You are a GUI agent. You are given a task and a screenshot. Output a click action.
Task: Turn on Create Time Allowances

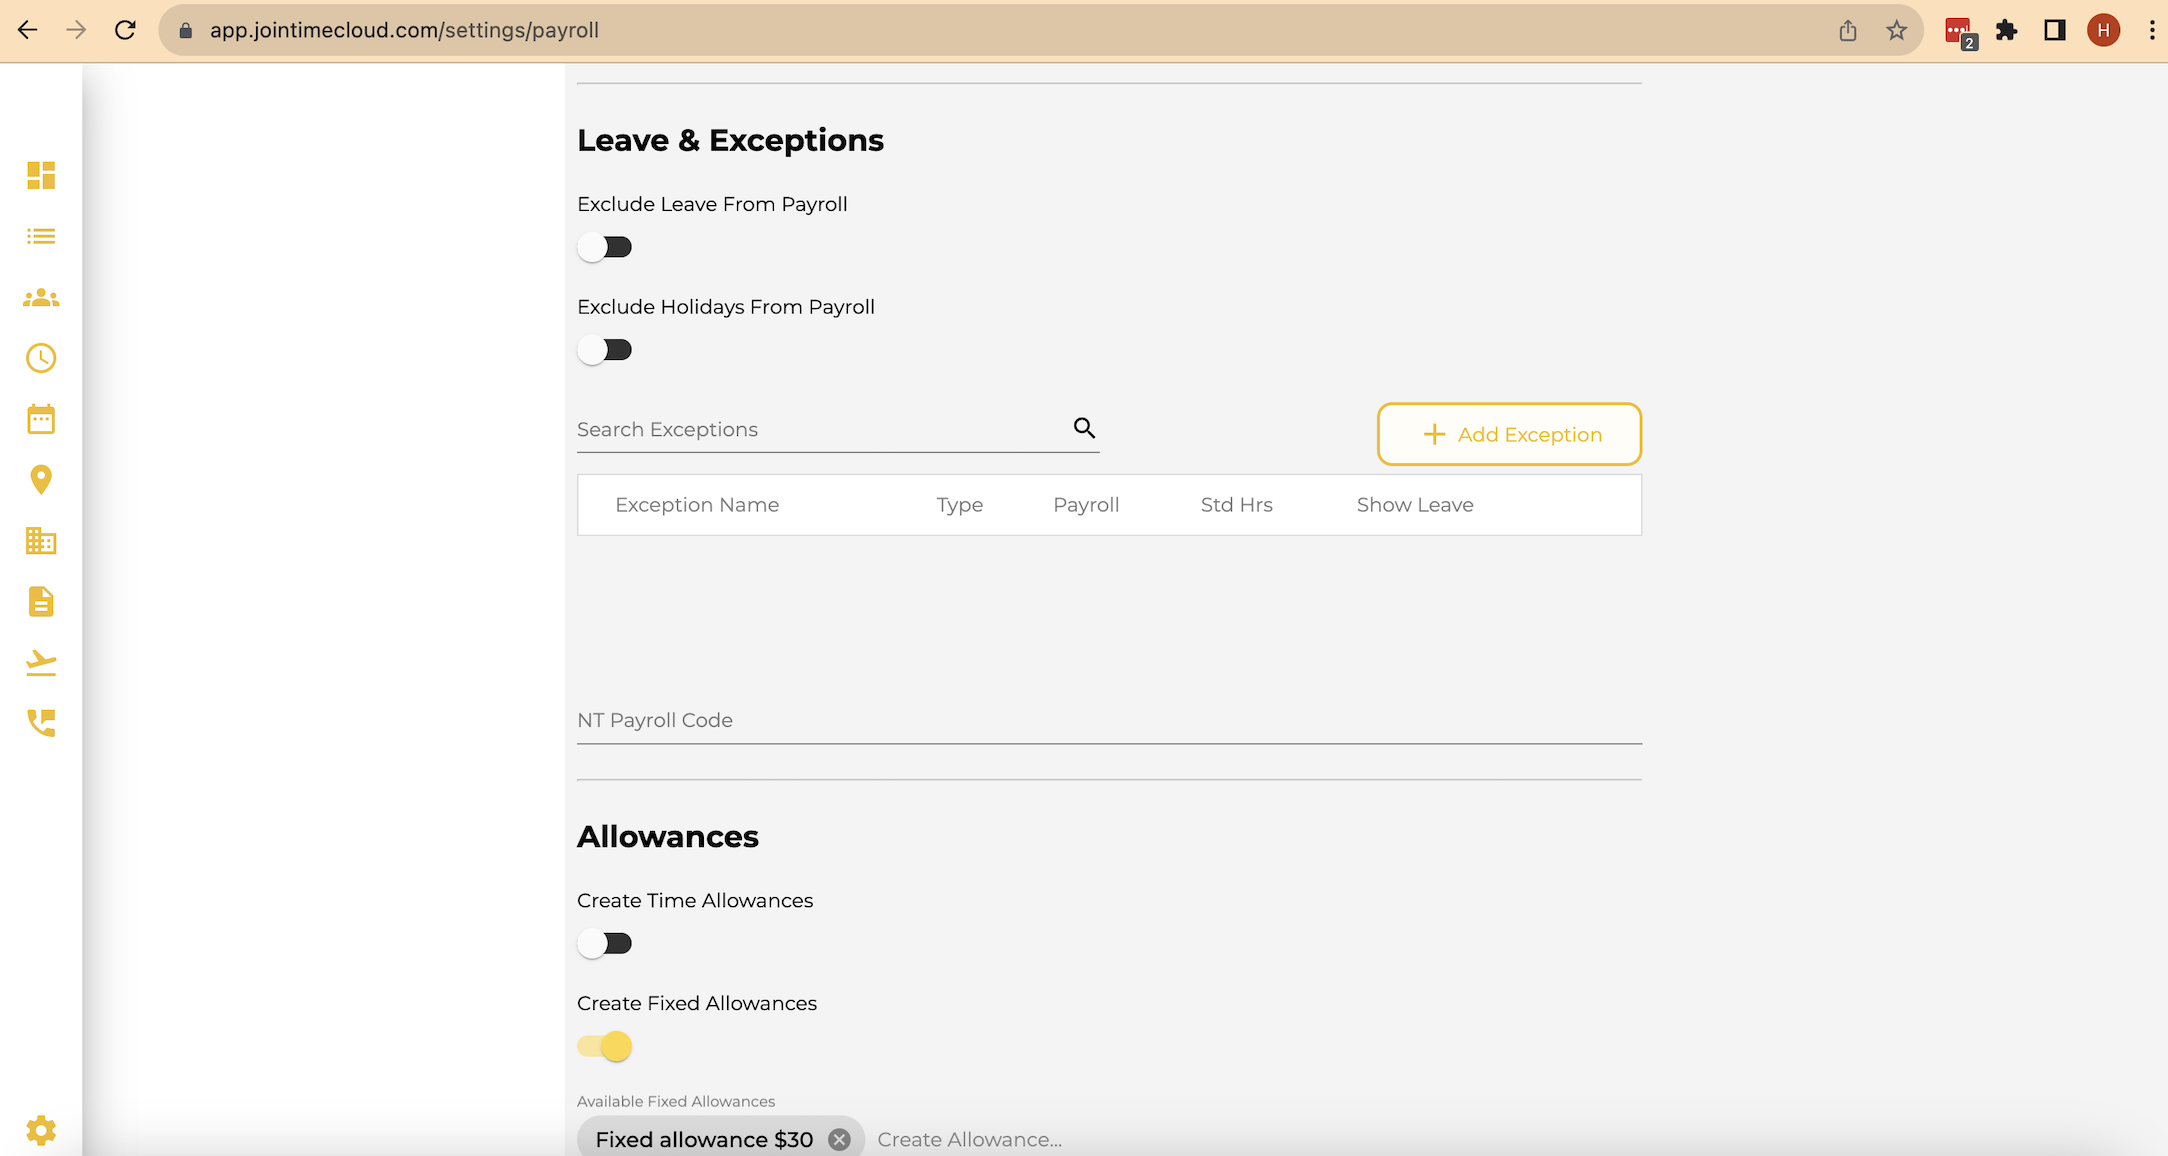coord(605,943)
